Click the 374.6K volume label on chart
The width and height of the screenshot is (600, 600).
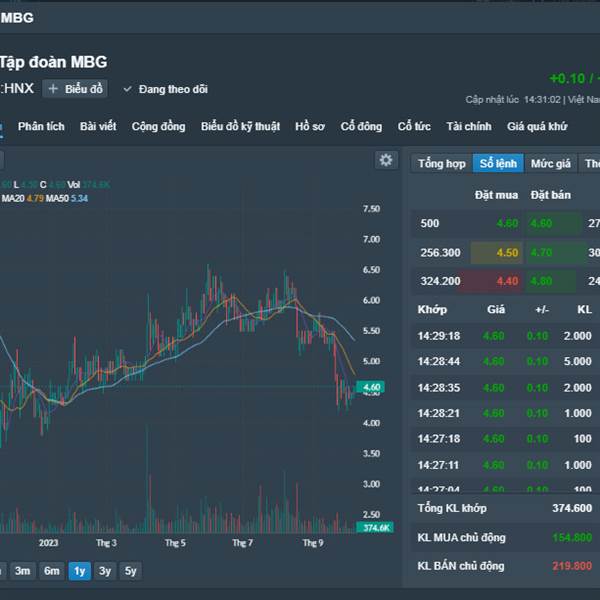pyautogui.click(x=375, y=528)
